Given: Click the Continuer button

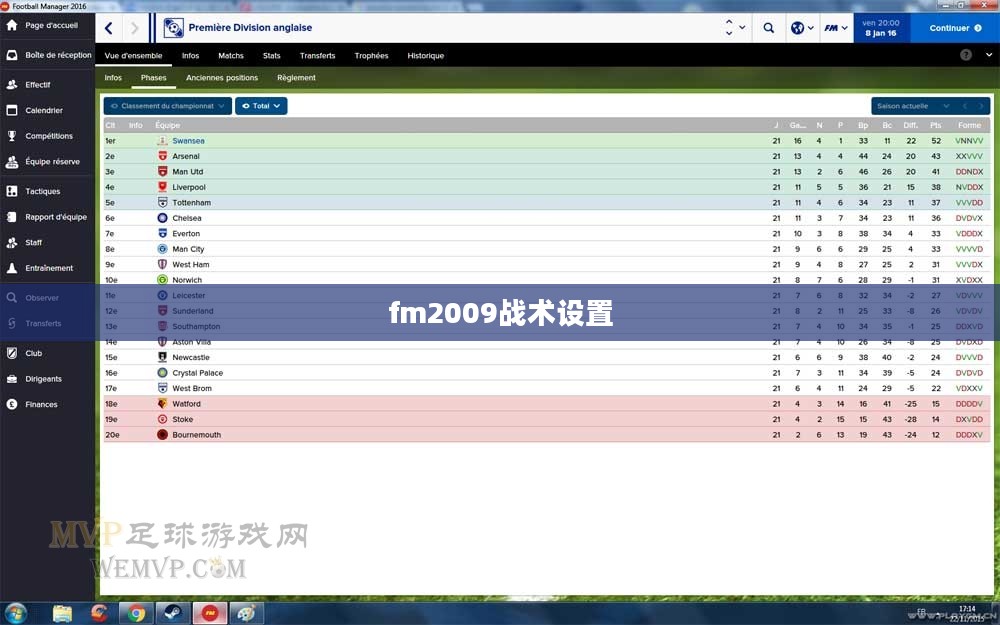Looking at the screenshot, I should click(x=955, y=28).
